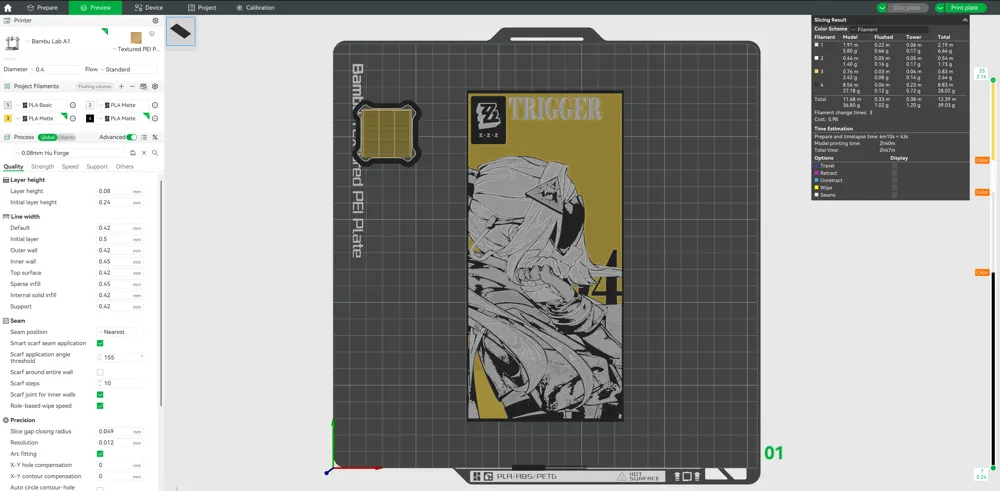Open the nozzle Diameter dropdown

click(x=56, y=70)
